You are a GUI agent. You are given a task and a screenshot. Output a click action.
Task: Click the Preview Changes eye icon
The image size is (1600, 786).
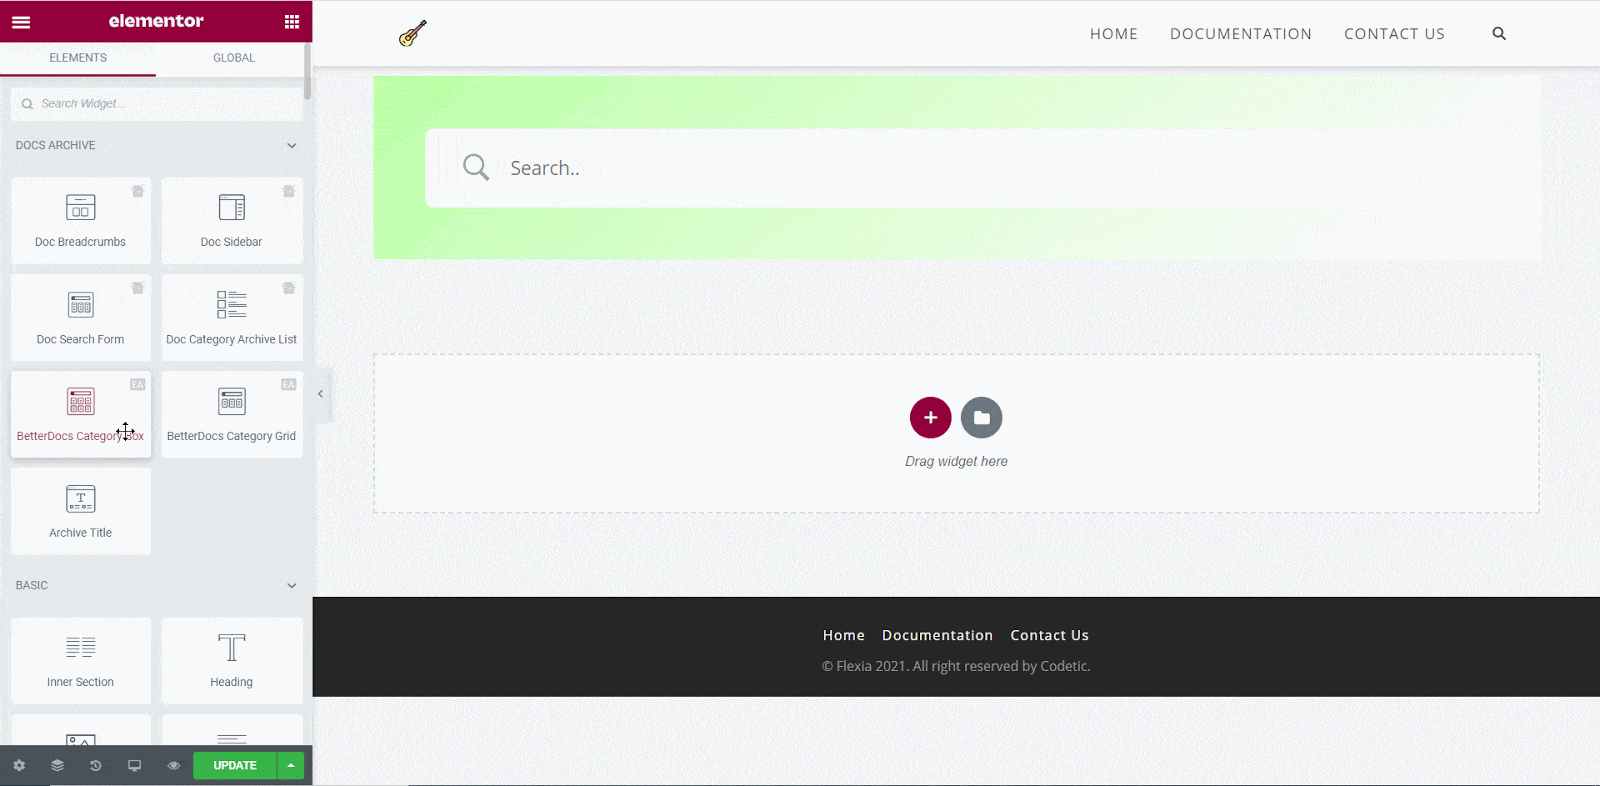click(x=173, y=765)
